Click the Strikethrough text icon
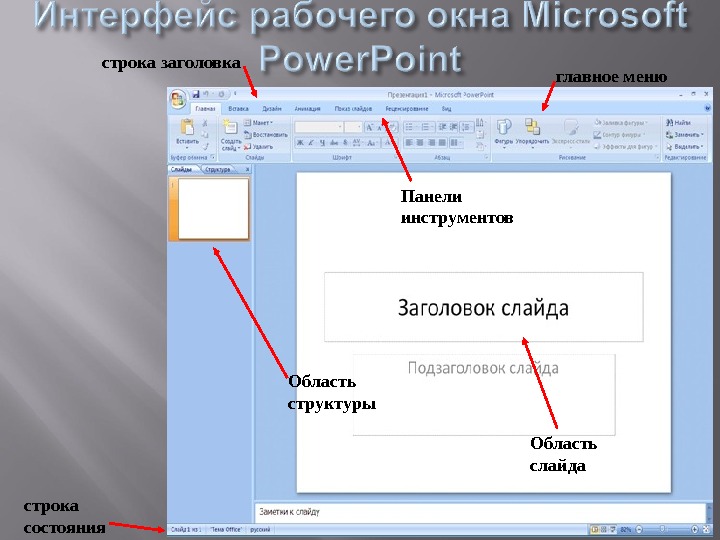 pyautogui.click(x=334, y=143)
